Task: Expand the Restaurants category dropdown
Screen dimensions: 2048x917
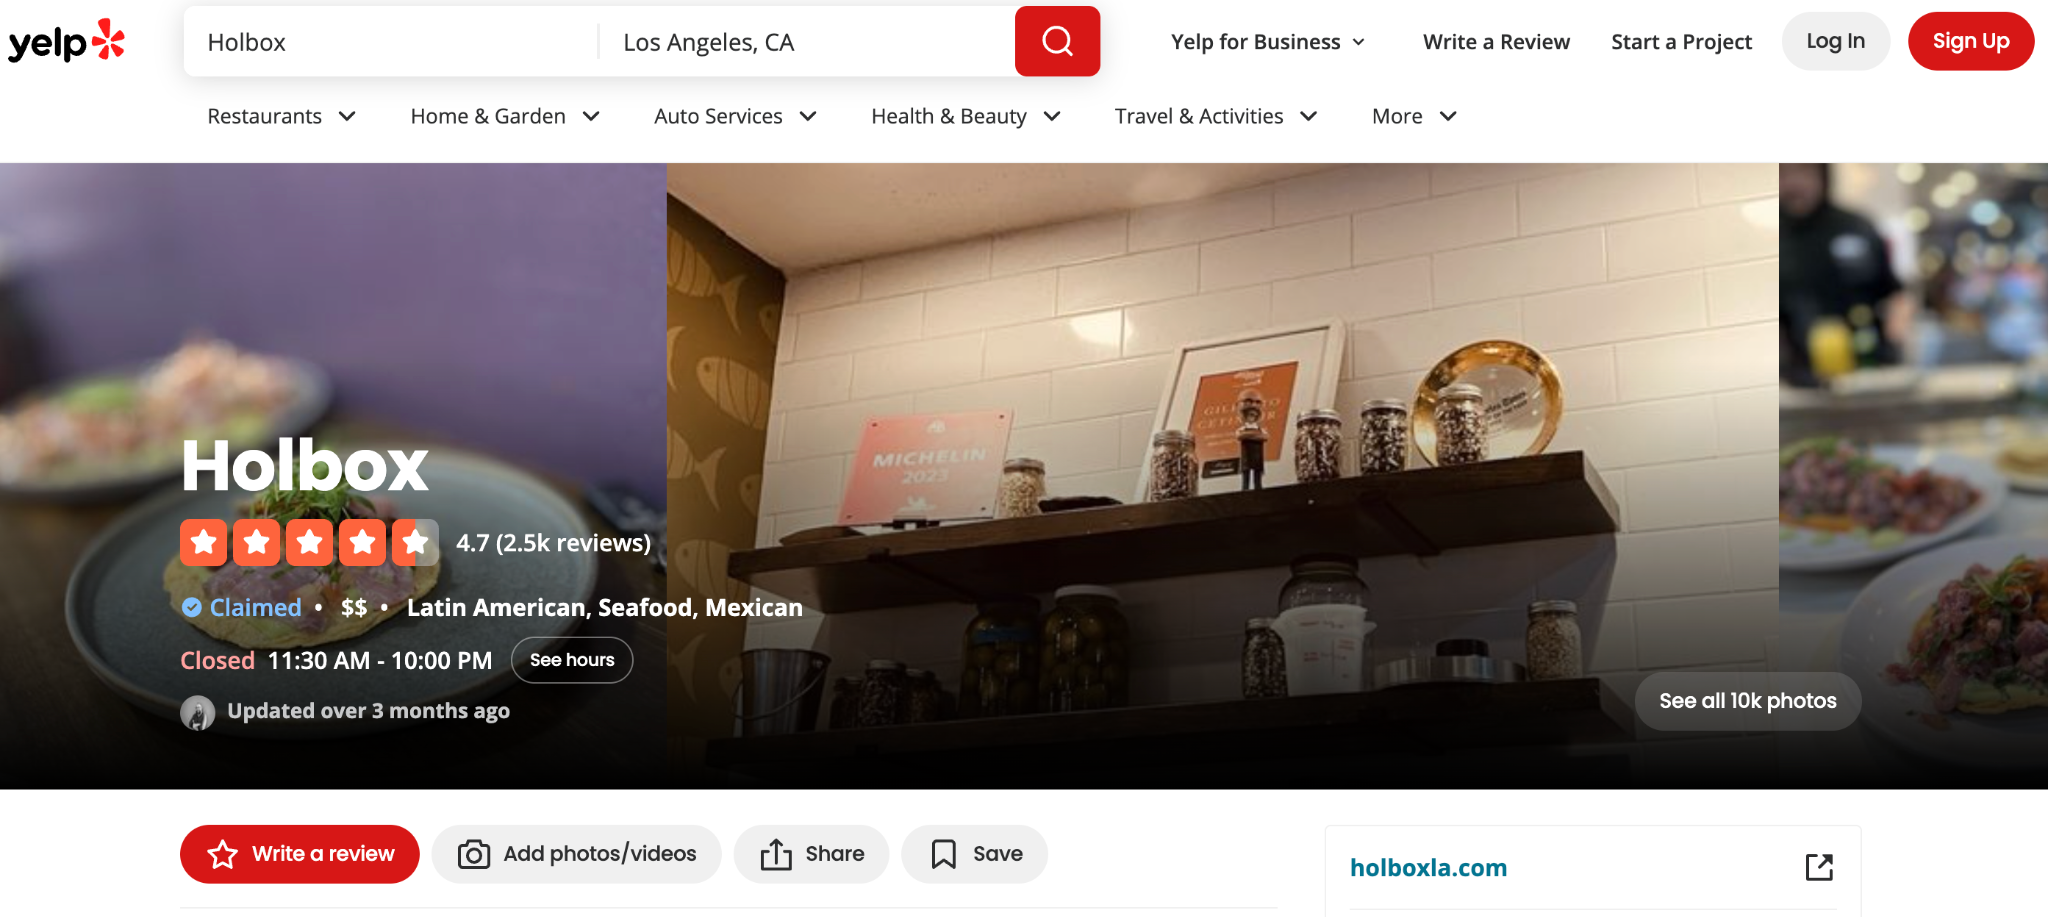Action: click(x=282, y=116)
